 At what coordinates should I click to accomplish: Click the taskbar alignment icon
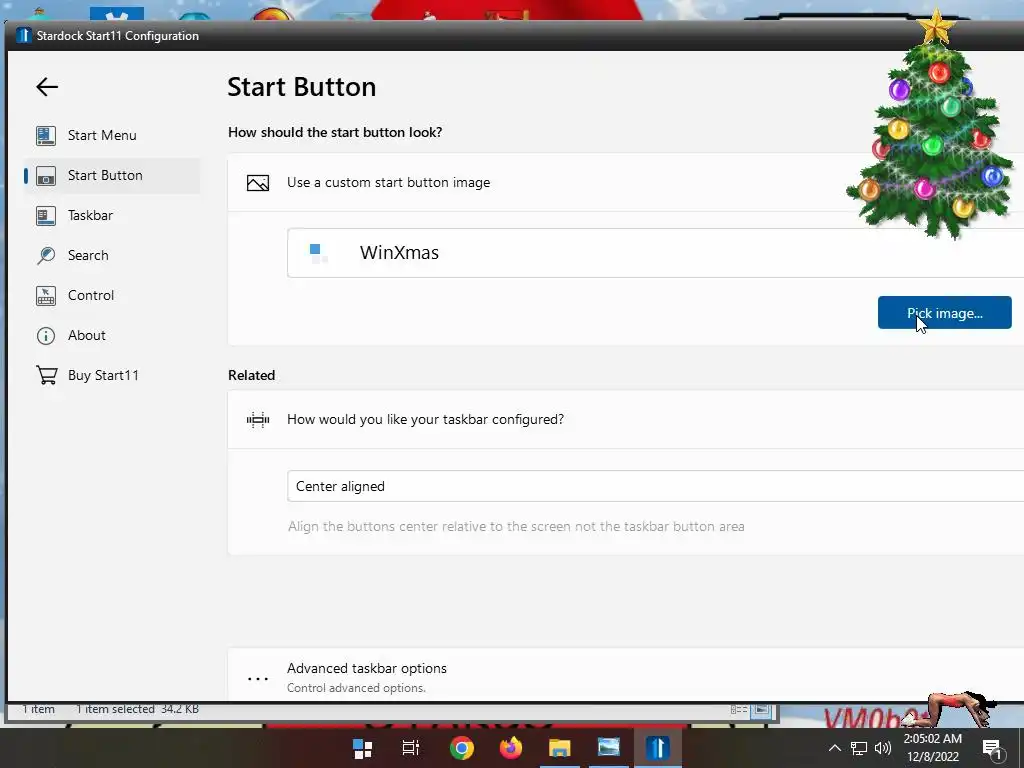click(258, 420)
